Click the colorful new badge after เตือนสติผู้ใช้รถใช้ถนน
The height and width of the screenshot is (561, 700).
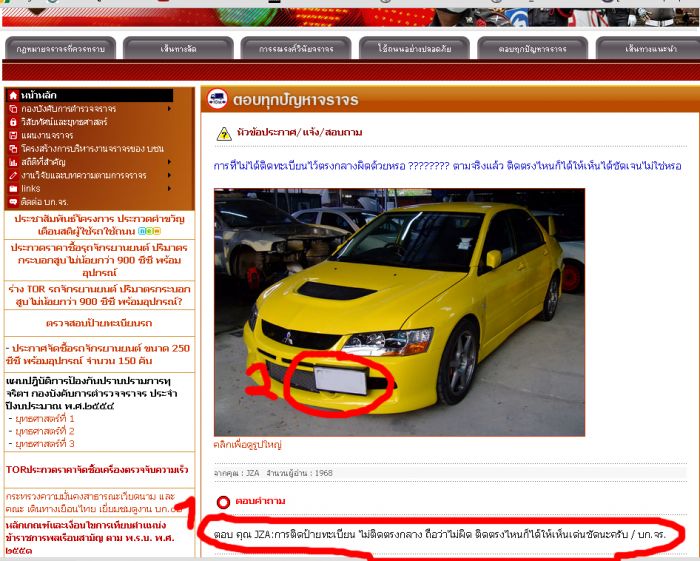149,231
